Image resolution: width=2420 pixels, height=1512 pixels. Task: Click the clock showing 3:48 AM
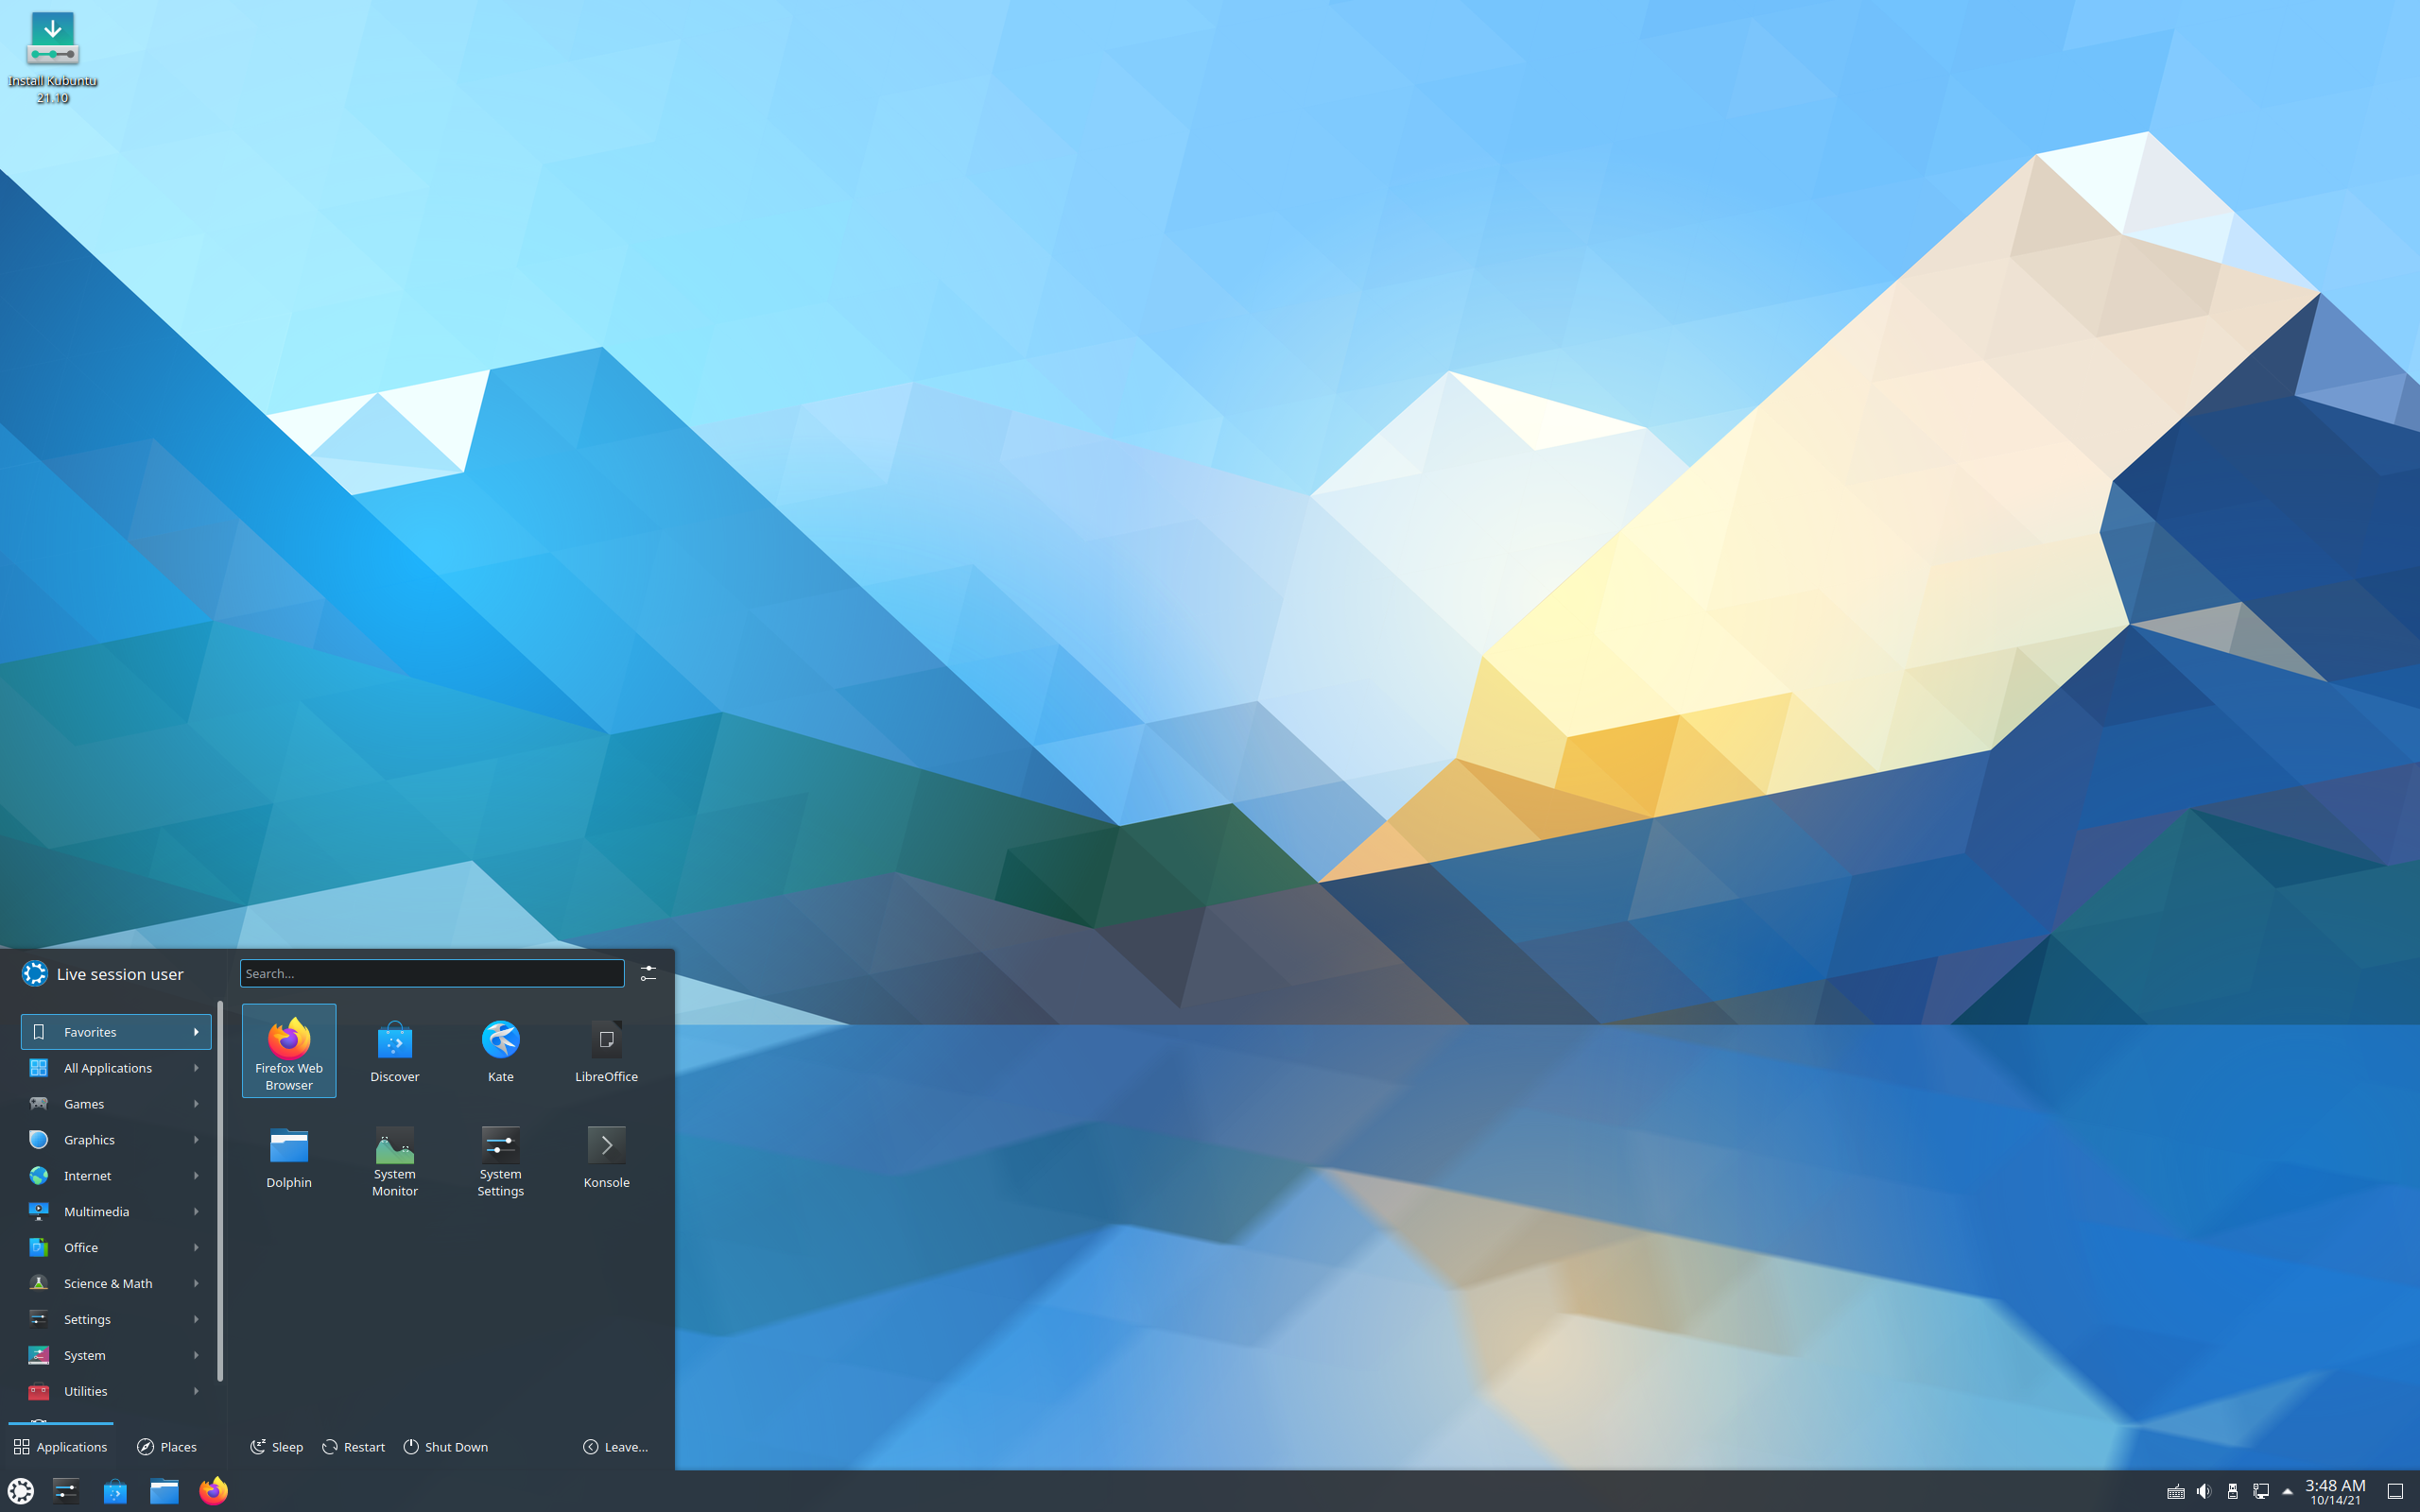(2336, 1491)
